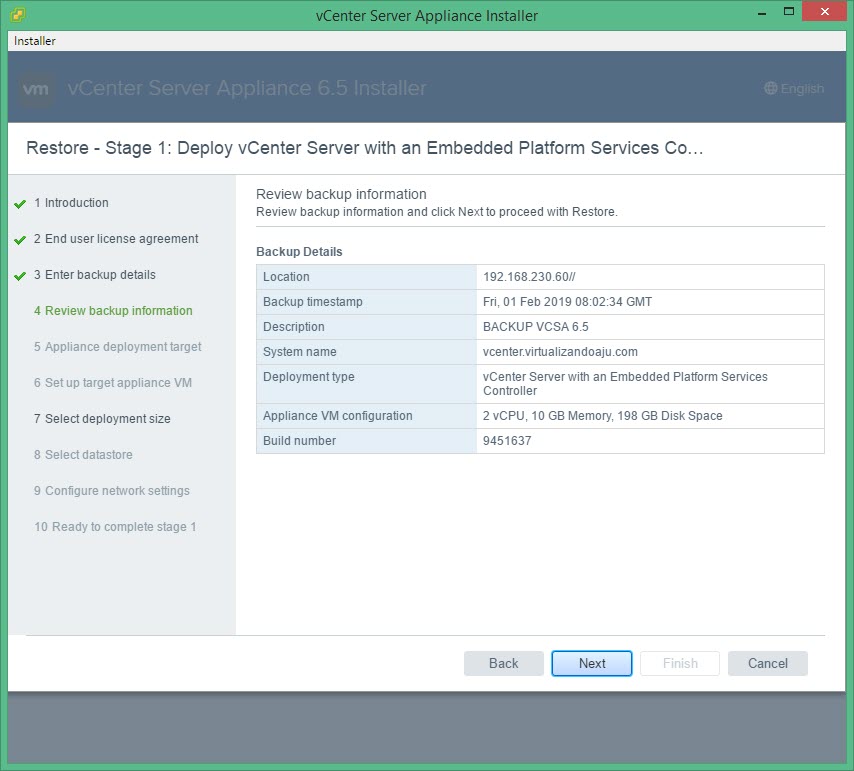The width and height of the screenshot is (854, 771).
Task: Select step 7 Select deployment size
Action: [107, 419]
